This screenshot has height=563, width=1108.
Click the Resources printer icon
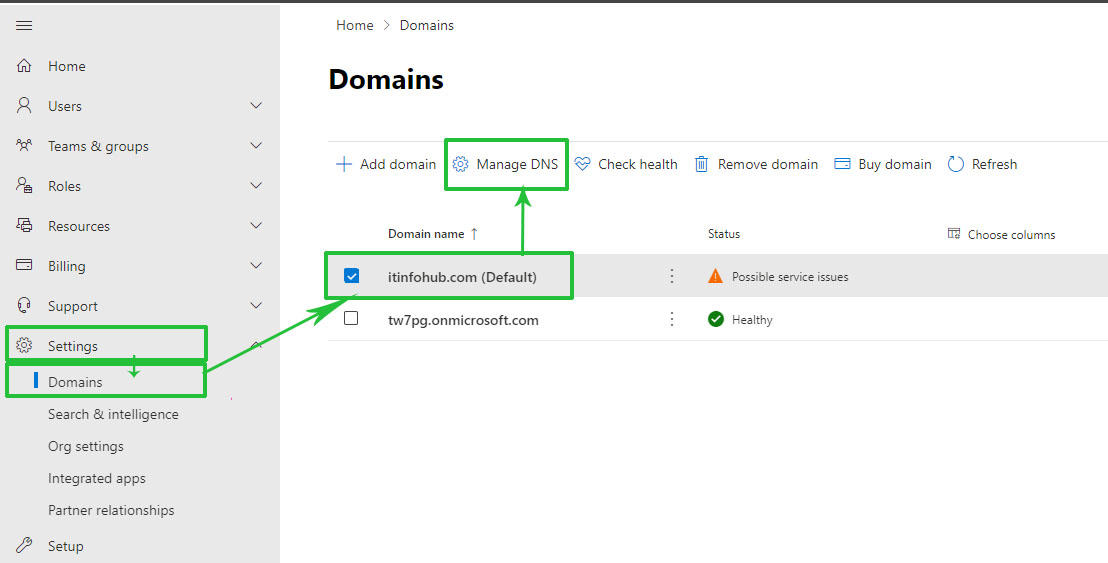pos(24,226)
